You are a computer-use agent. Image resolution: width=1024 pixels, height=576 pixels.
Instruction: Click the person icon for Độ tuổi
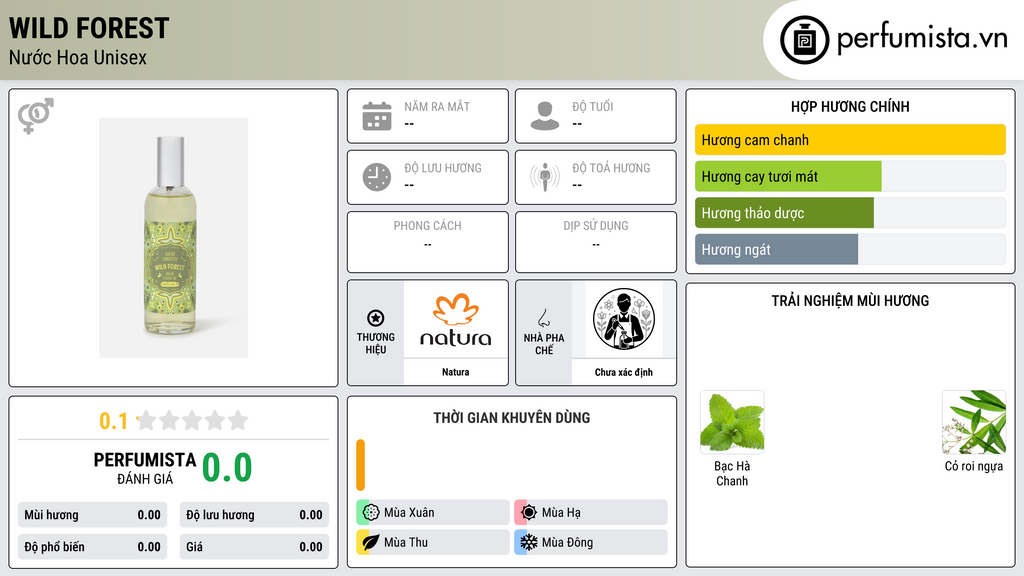545,116
